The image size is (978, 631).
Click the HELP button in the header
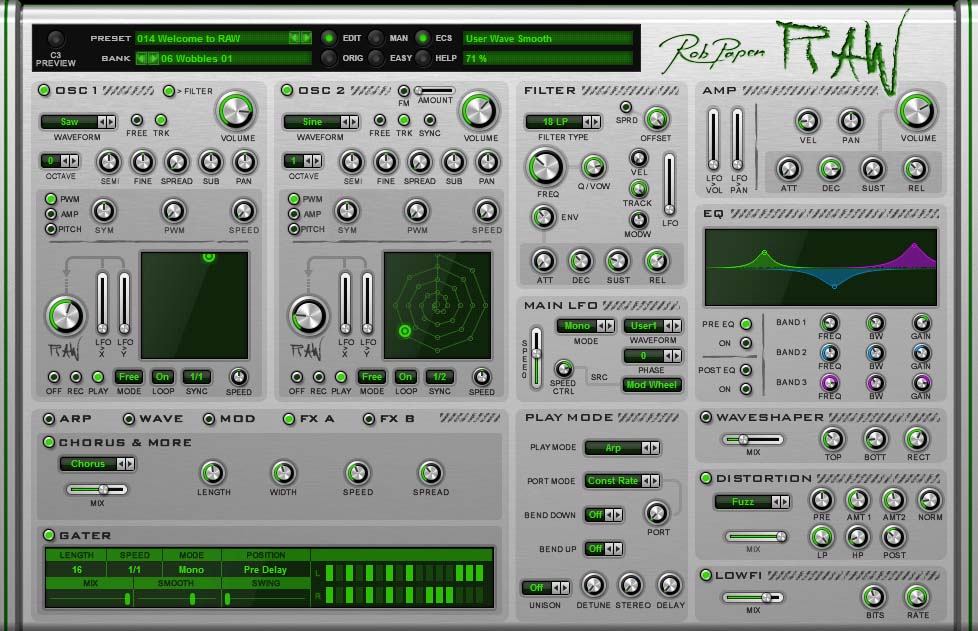pos(425,57)
